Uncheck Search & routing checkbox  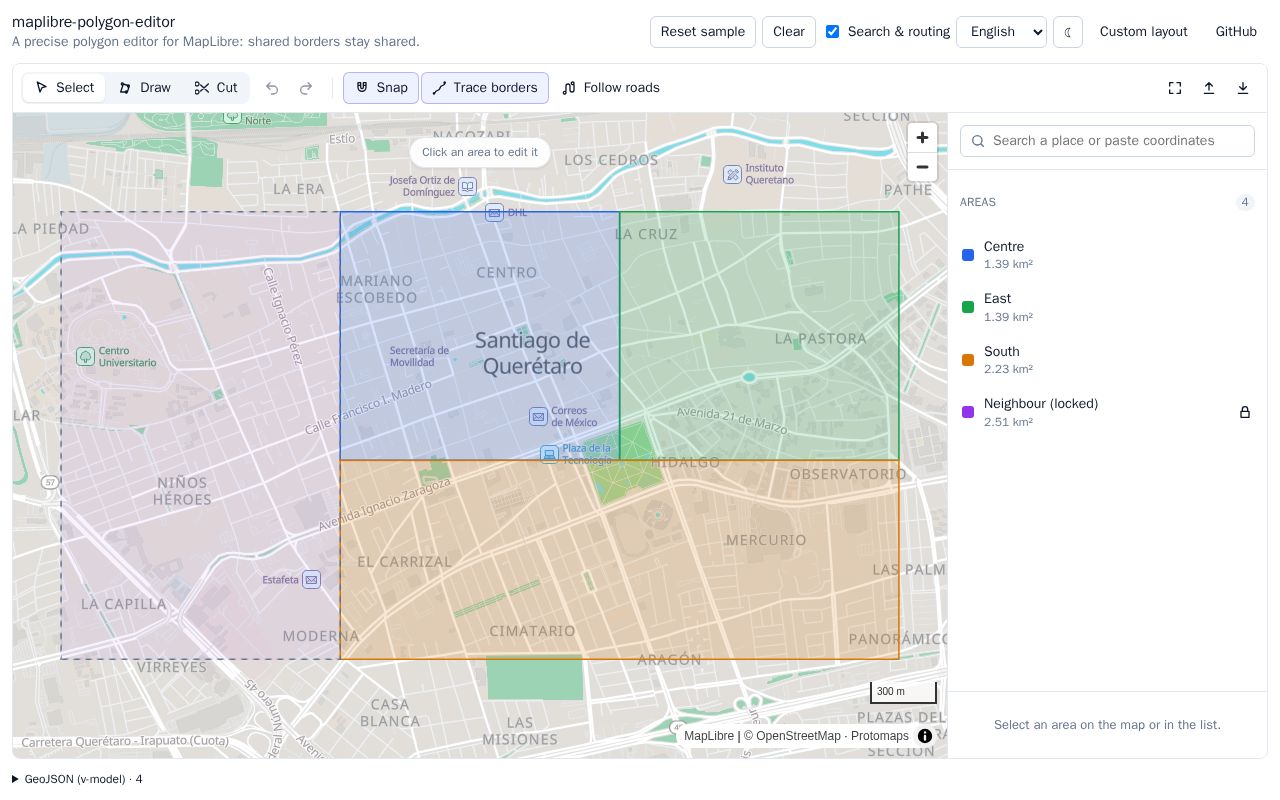tap(832, 32)
